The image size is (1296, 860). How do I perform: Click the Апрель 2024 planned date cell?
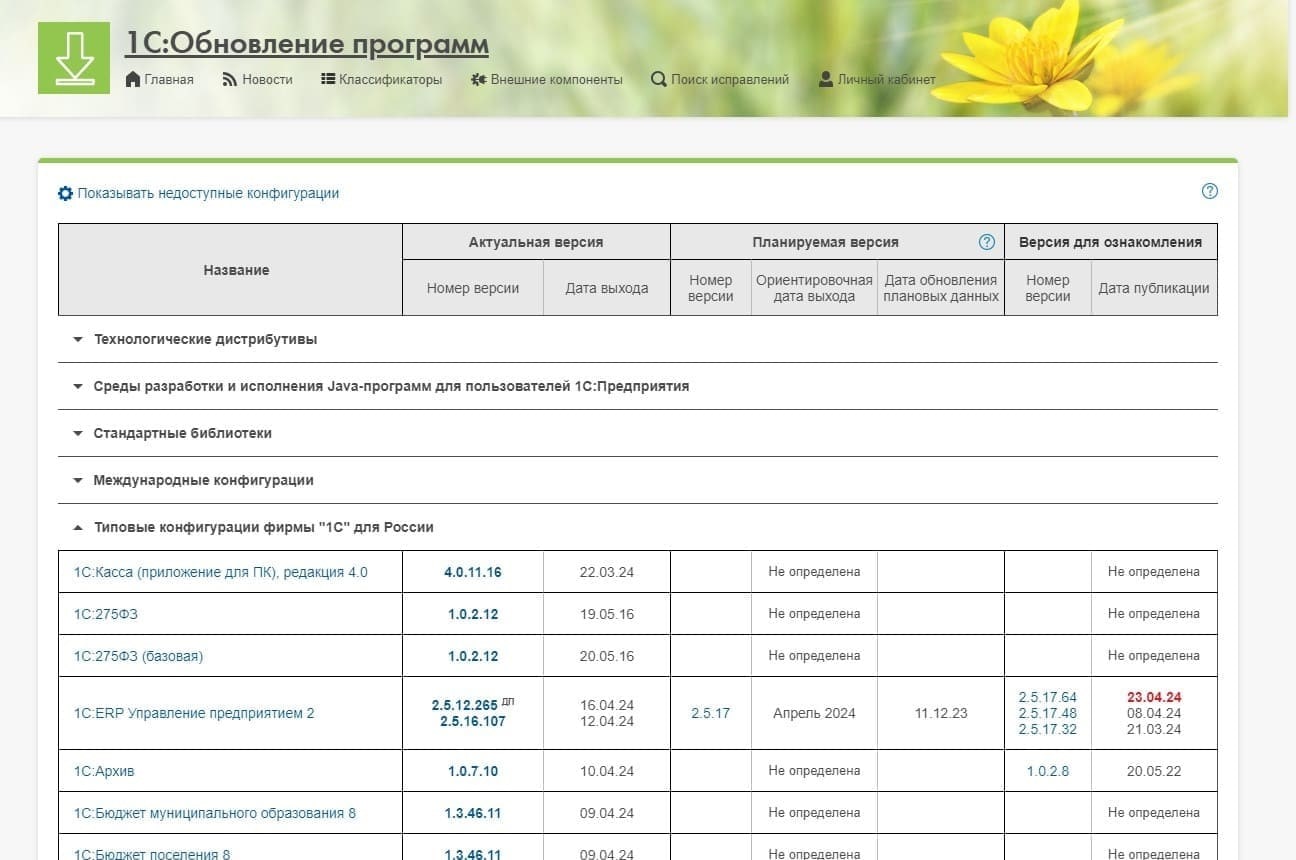point(814,713)
